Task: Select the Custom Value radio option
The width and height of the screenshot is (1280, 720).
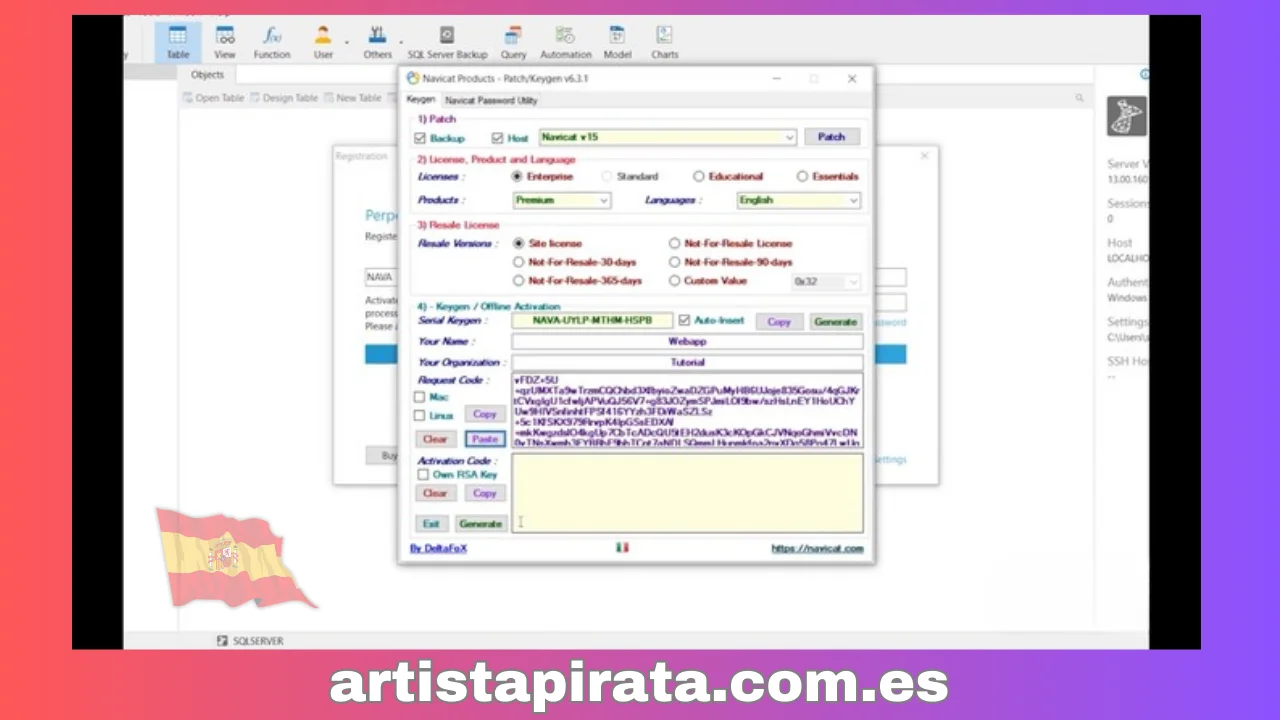Action: 674,281
